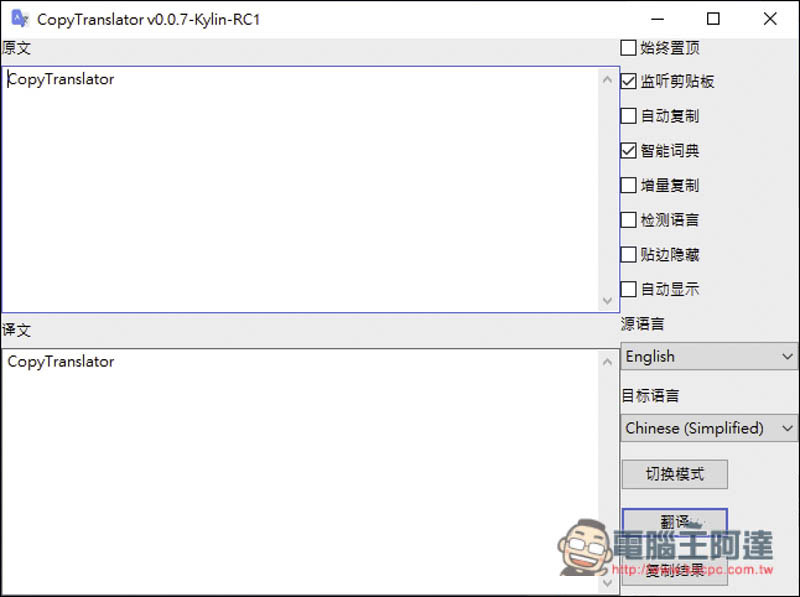Disable the 智能词典 smart dictionary checkbox

point(629,151)
